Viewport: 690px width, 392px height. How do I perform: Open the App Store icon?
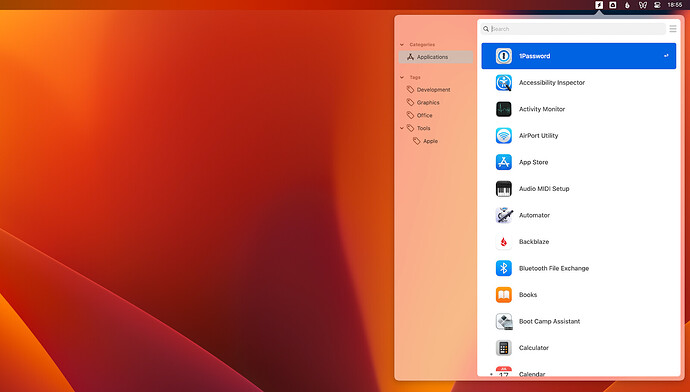(x=503, y=162)
